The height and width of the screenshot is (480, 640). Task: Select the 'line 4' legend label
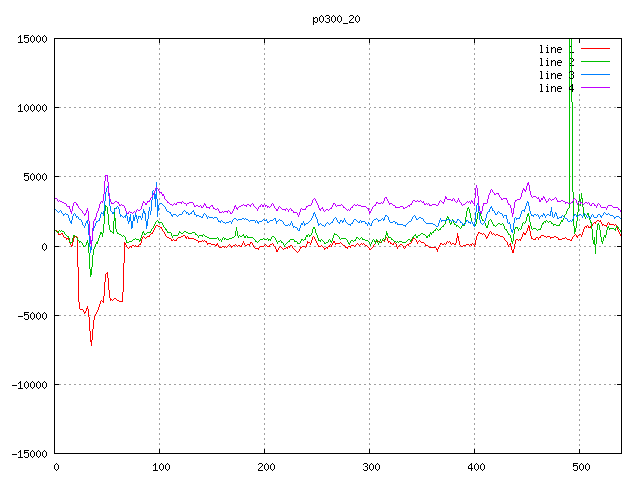(x=556, y=89)
